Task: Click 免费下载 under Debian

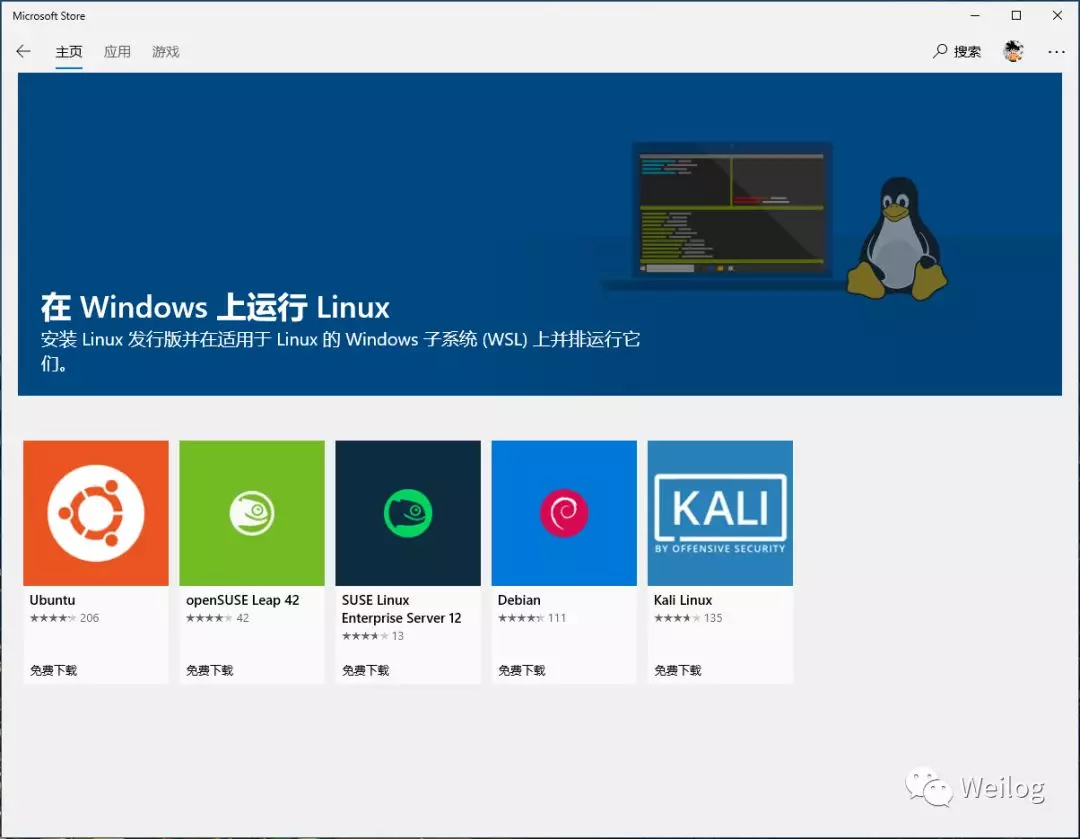Action: pyautogui.click(x=521, y=670)
